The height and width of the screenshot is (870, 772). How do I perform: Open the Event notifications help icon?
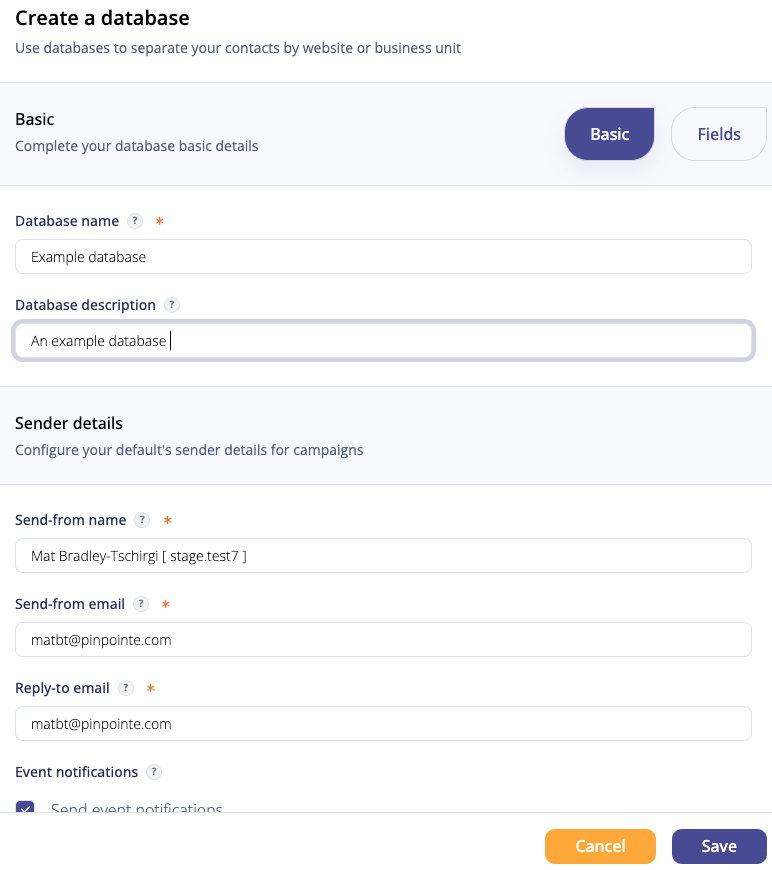pos(154,772)
